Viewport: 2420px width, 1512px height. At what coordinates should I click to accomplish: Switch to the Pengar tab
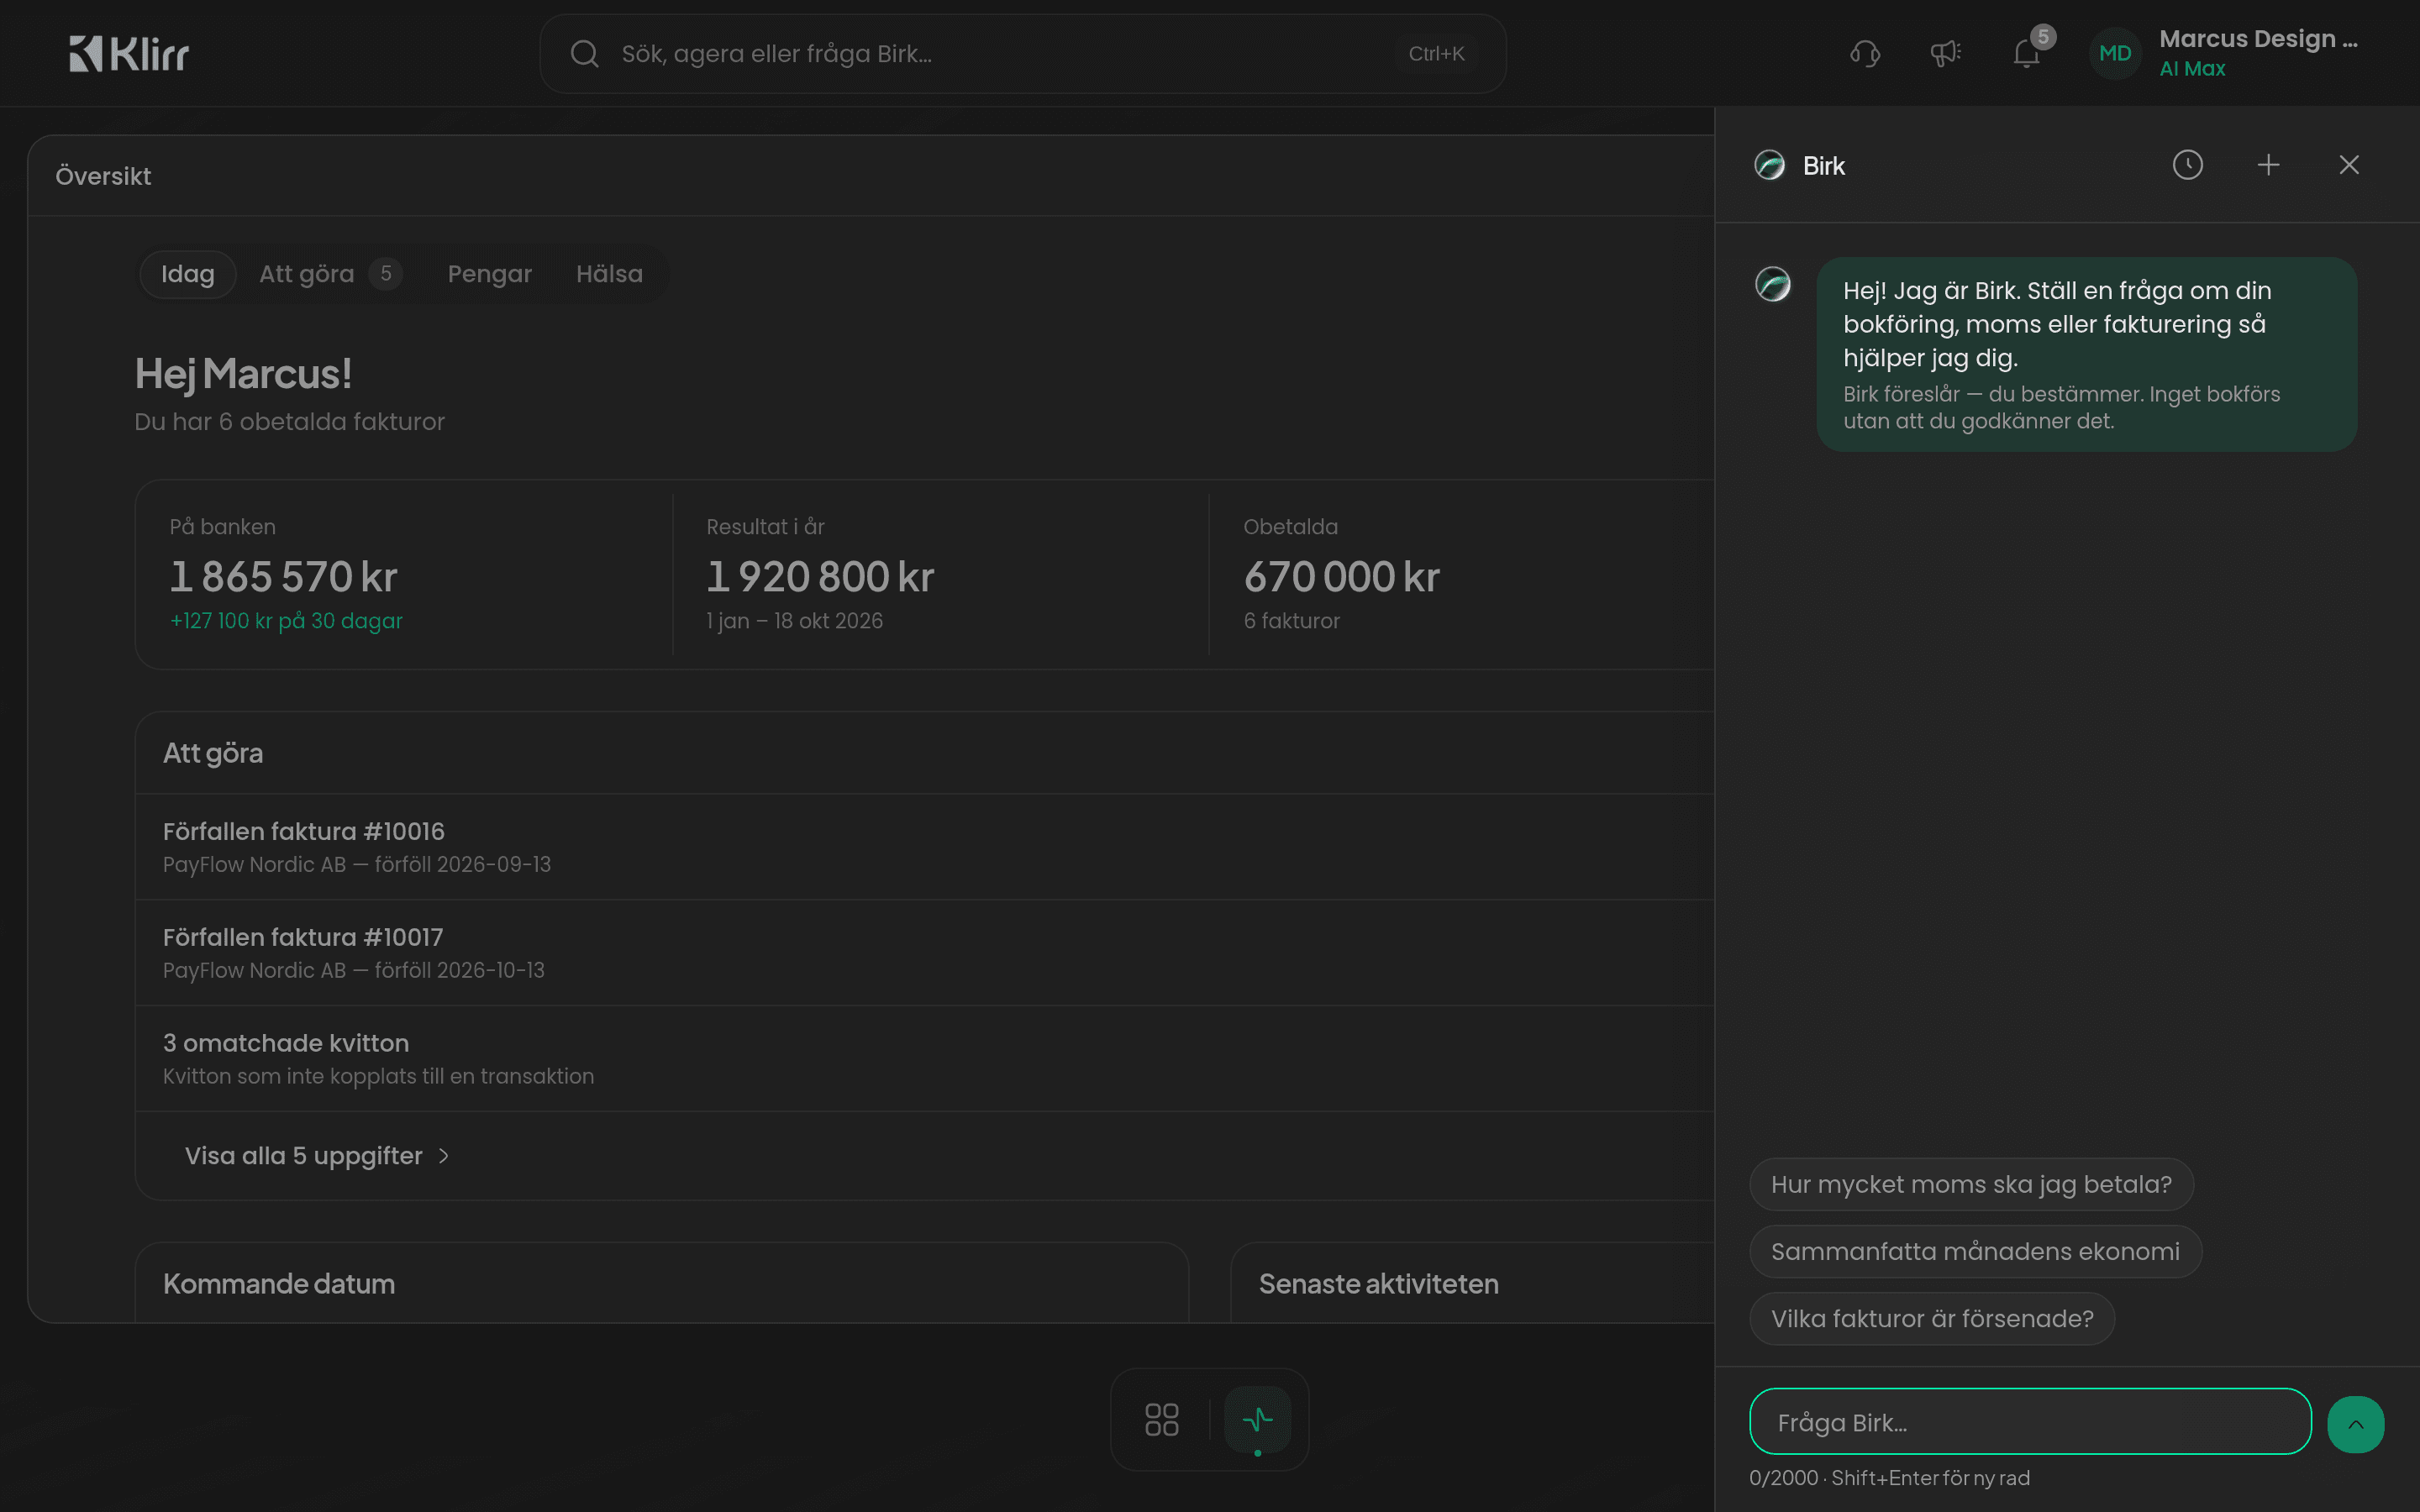tap(490, 274)
